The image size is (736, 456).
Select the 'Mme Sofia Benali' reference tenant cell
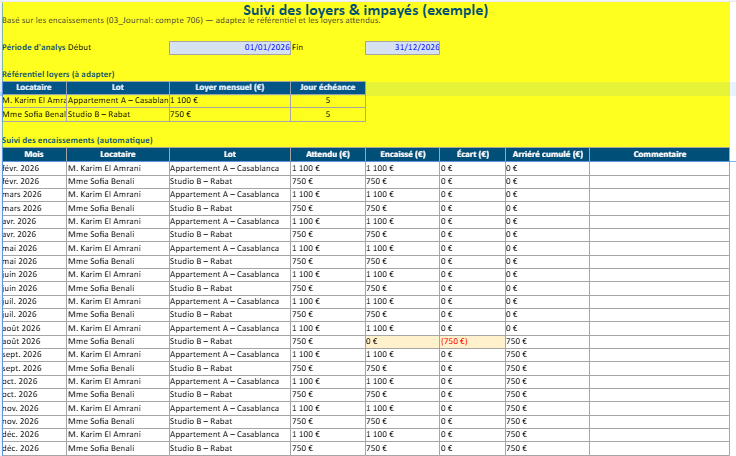[x=34, y=115]
